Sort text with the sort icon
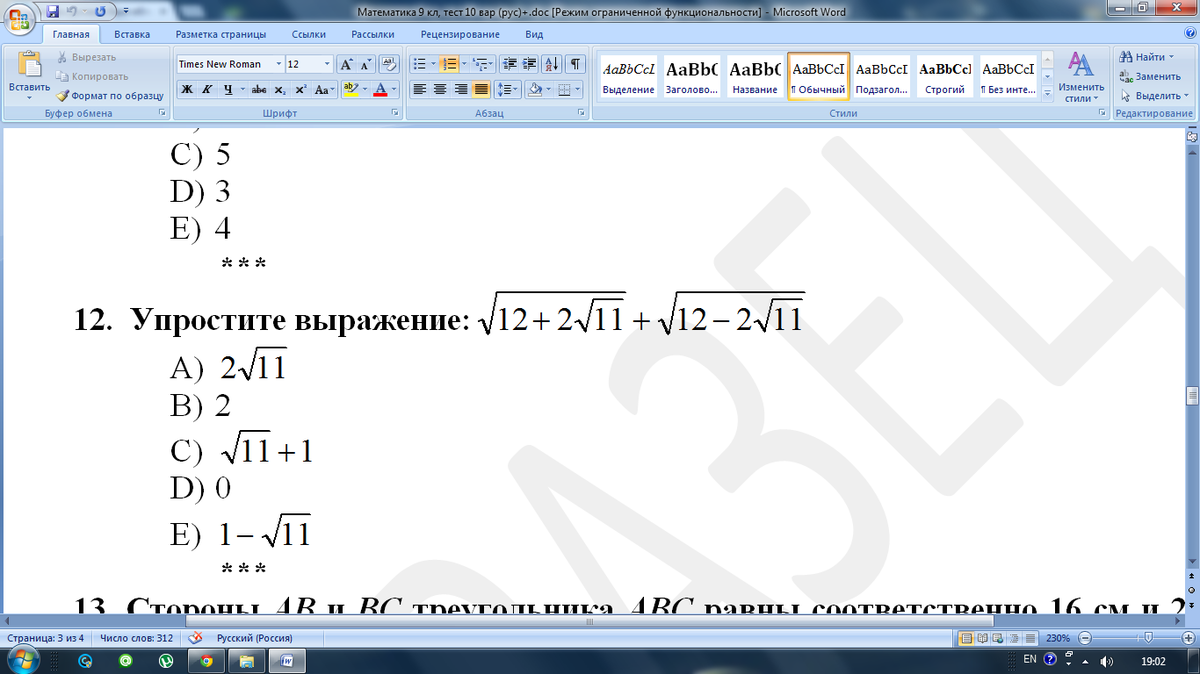This screenshot has width=1200, height=674. pos(555,64)
